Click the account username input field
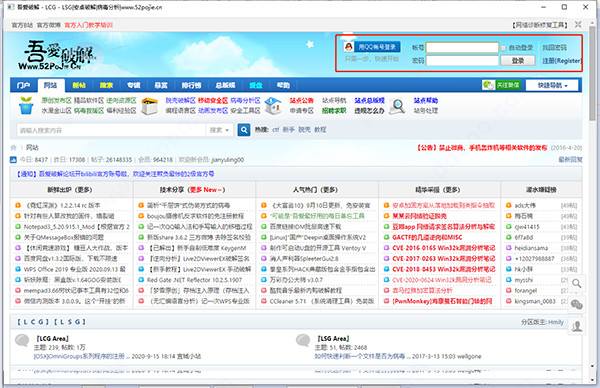 pos(462,47)
